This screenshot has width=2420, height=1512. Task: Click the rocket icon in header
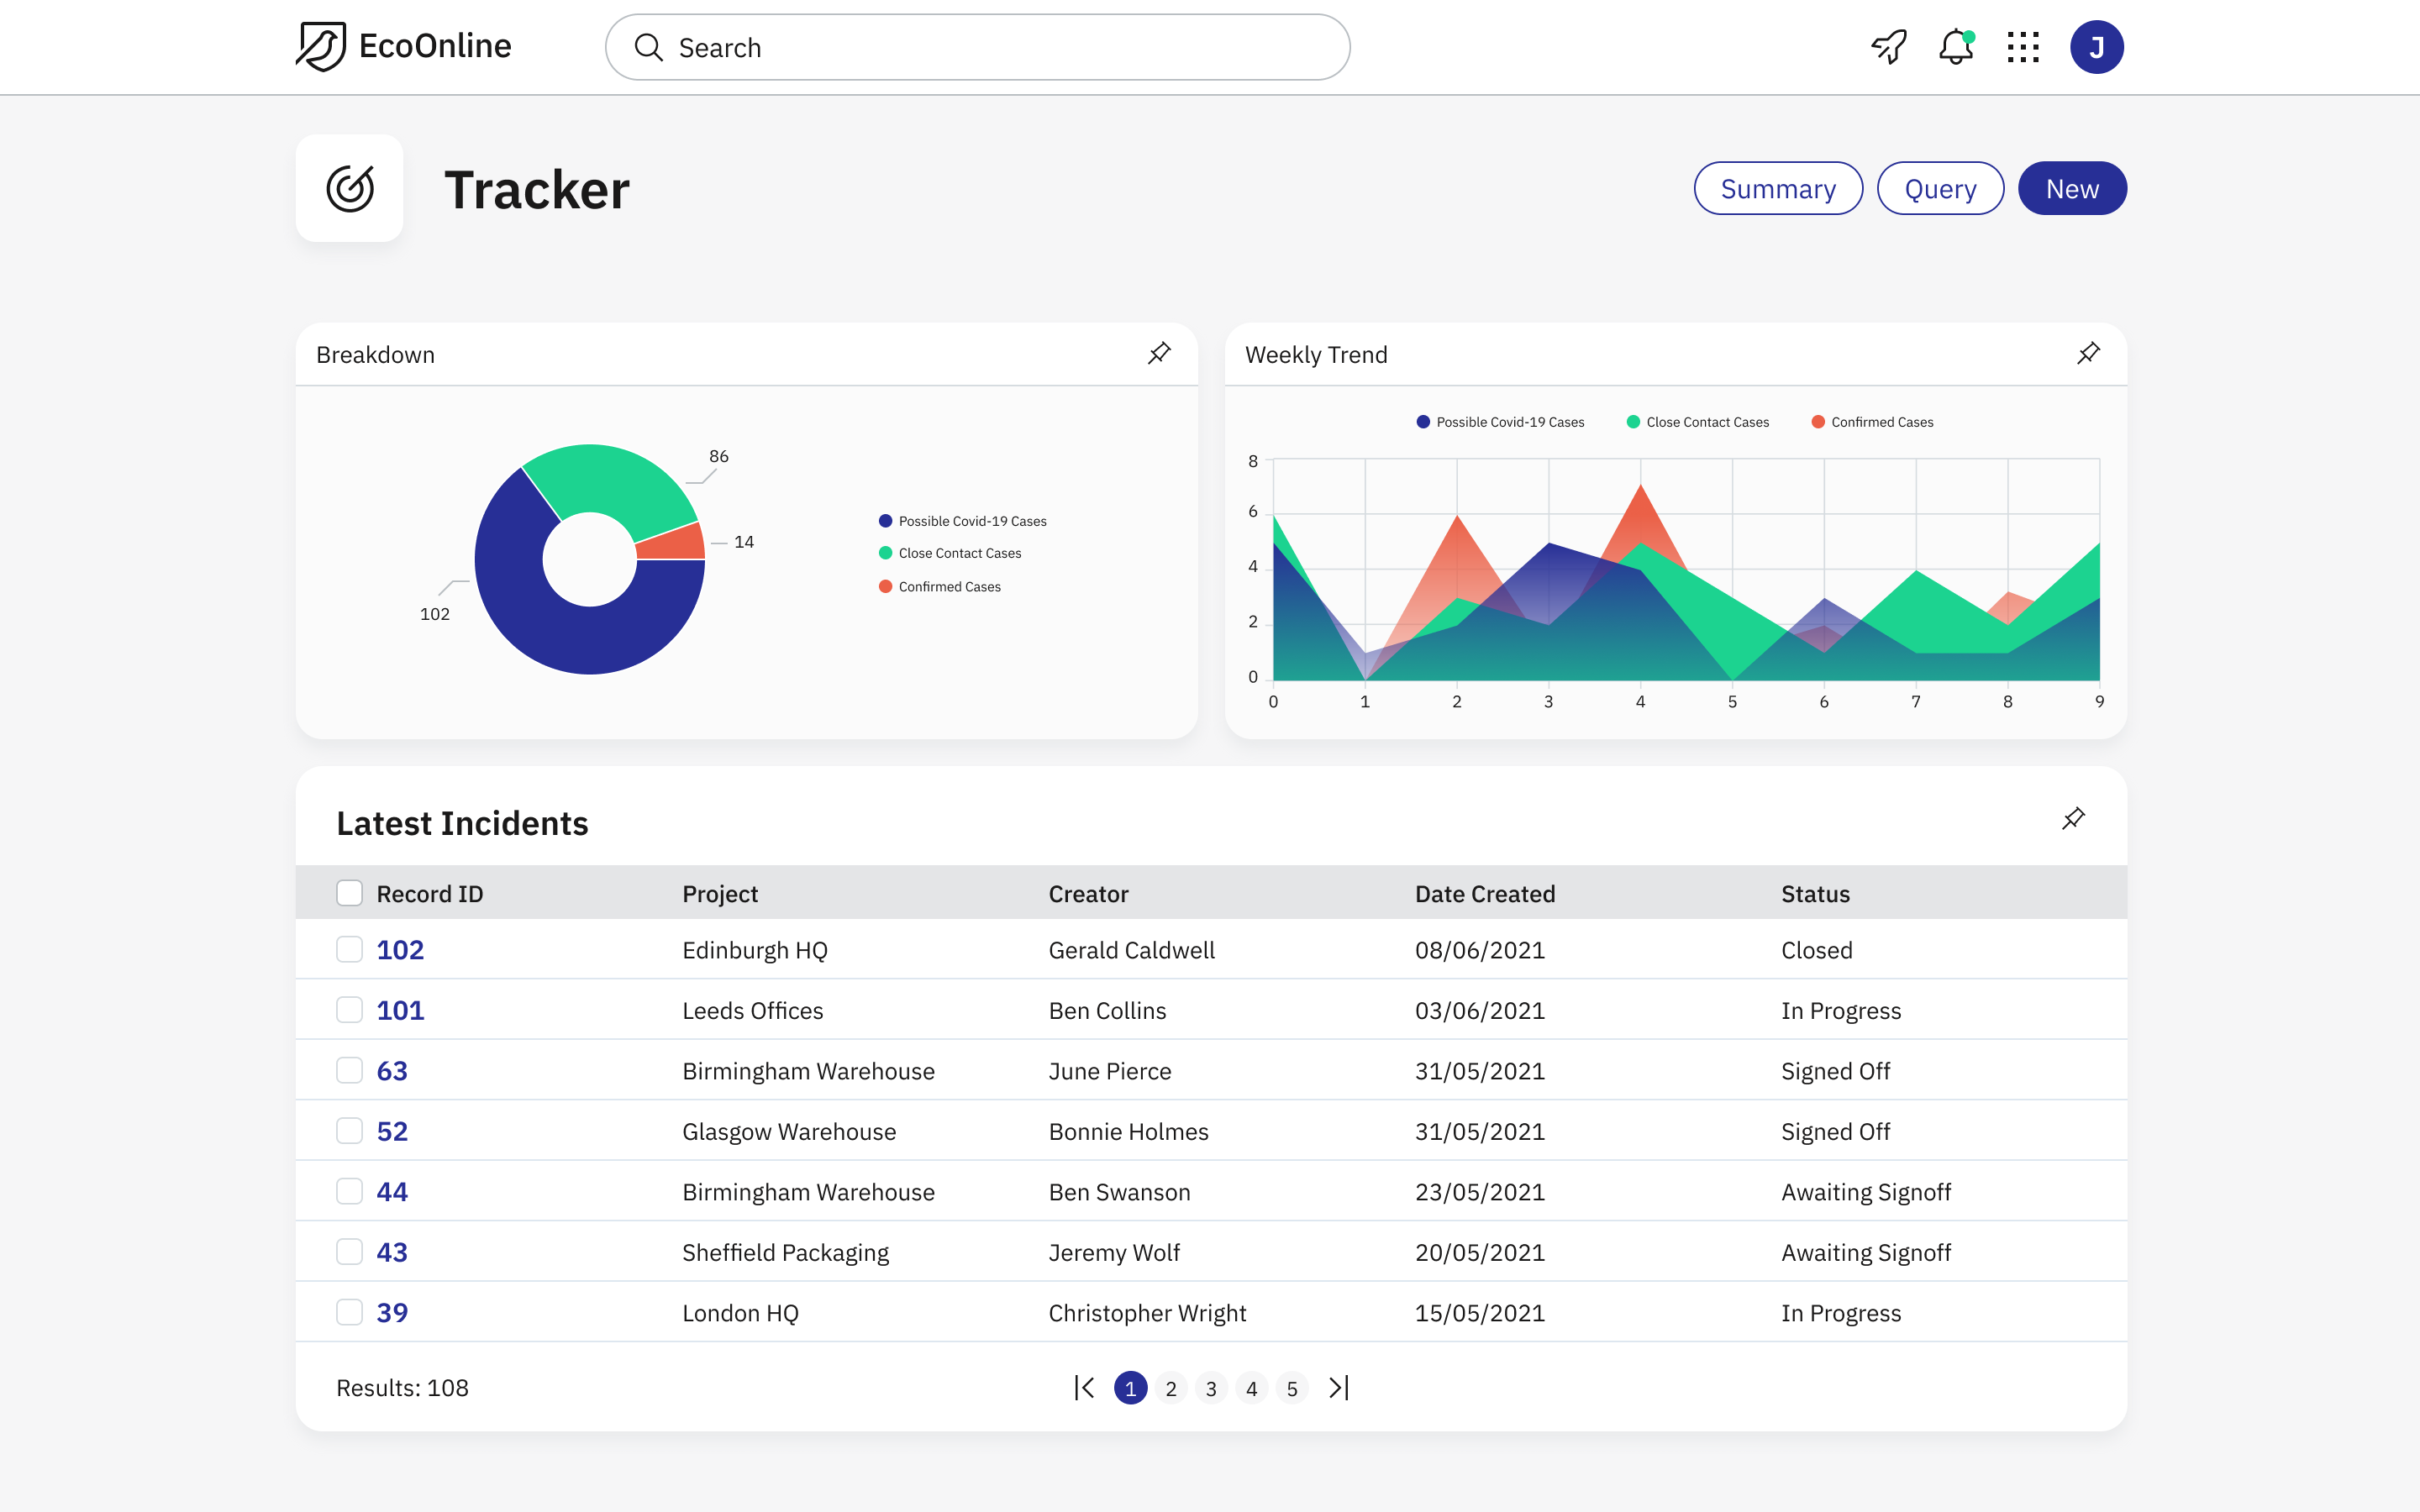pos(1889,47)
